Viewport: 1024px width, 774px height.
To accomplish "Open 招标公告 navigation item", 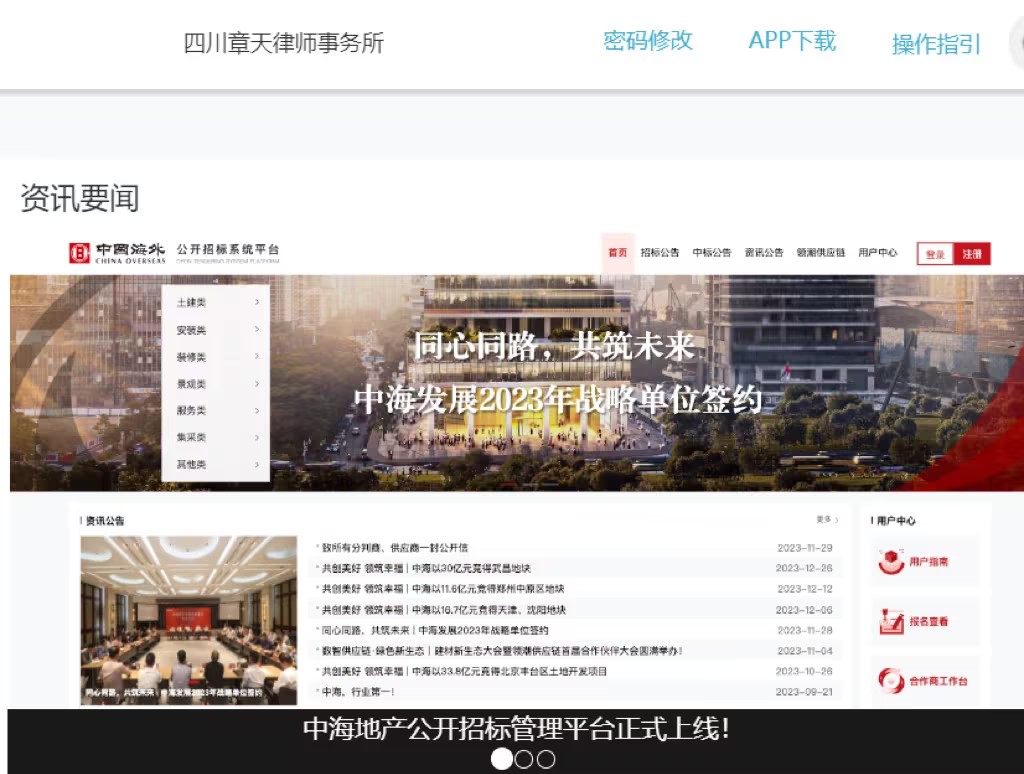I will pyautogui.click(x=660, y=253).
